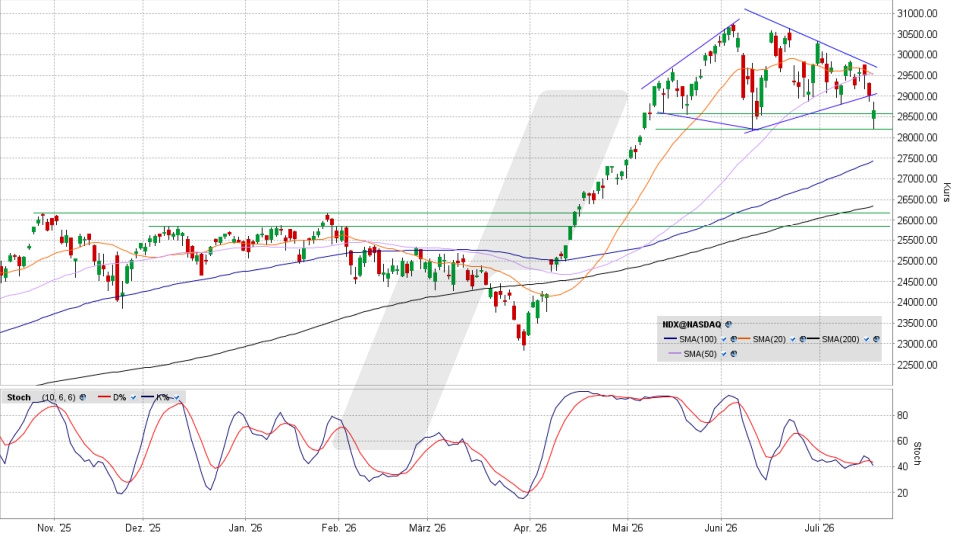
Task: Click the dark blue SMA(100) line swatch
Action: click(670, 339)
